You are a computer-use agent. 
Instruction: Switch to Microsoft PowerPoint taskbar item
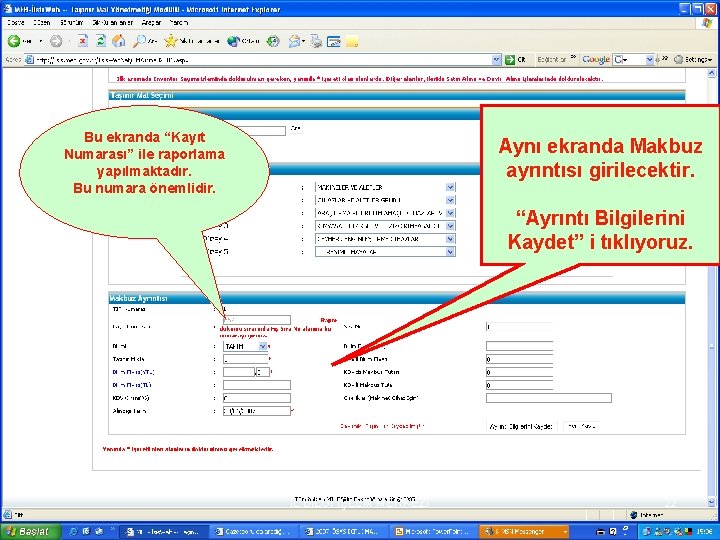point(432,531)
